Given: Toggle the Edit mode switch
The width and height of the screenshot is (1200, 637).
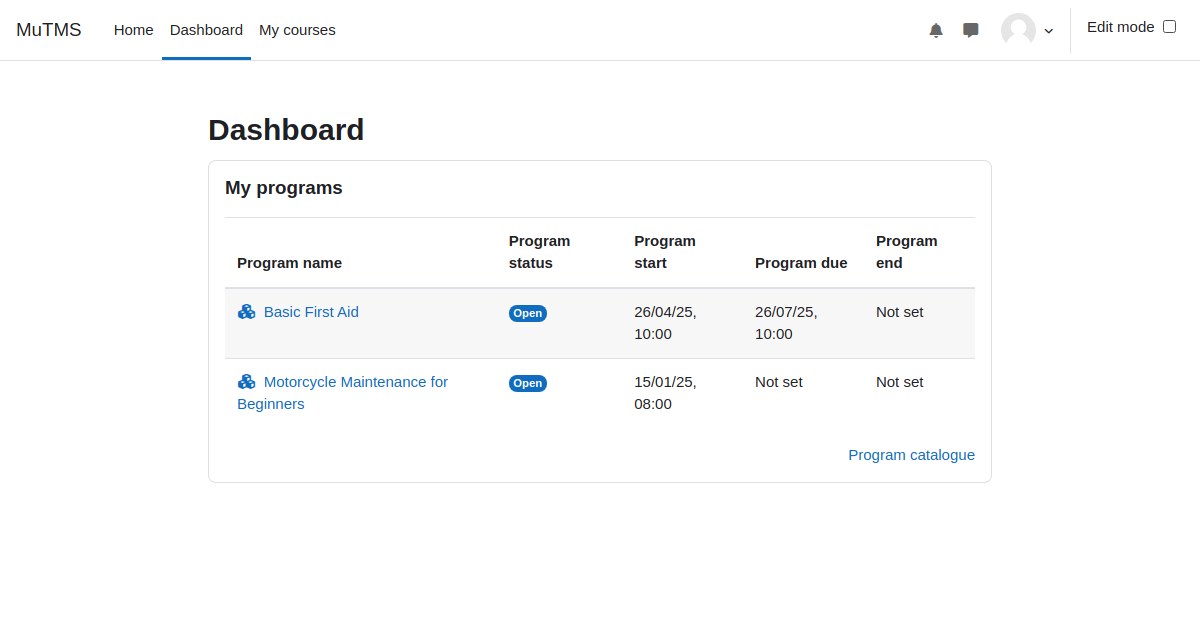Looking at the screenshot, I should point(1169,27).
